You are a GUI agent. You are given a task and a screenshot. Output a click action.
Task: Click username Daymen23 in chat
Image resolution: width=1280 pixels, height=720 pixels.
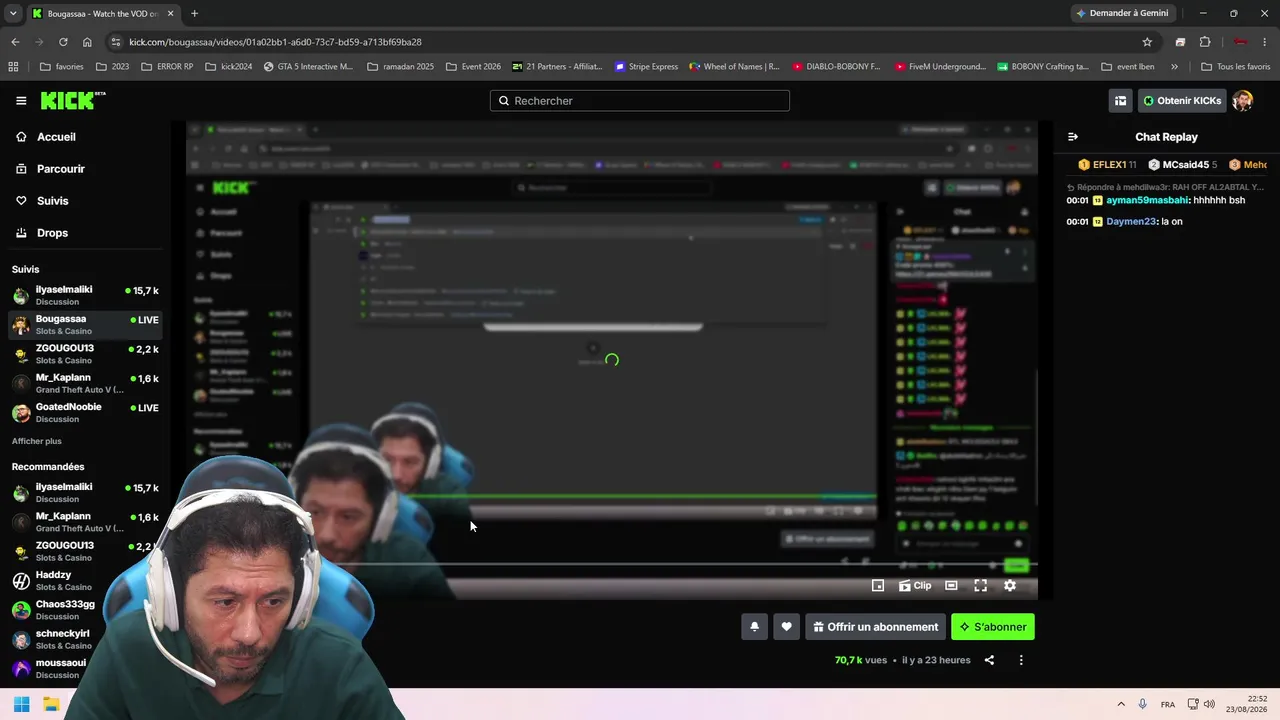(x=1131, y=222)
